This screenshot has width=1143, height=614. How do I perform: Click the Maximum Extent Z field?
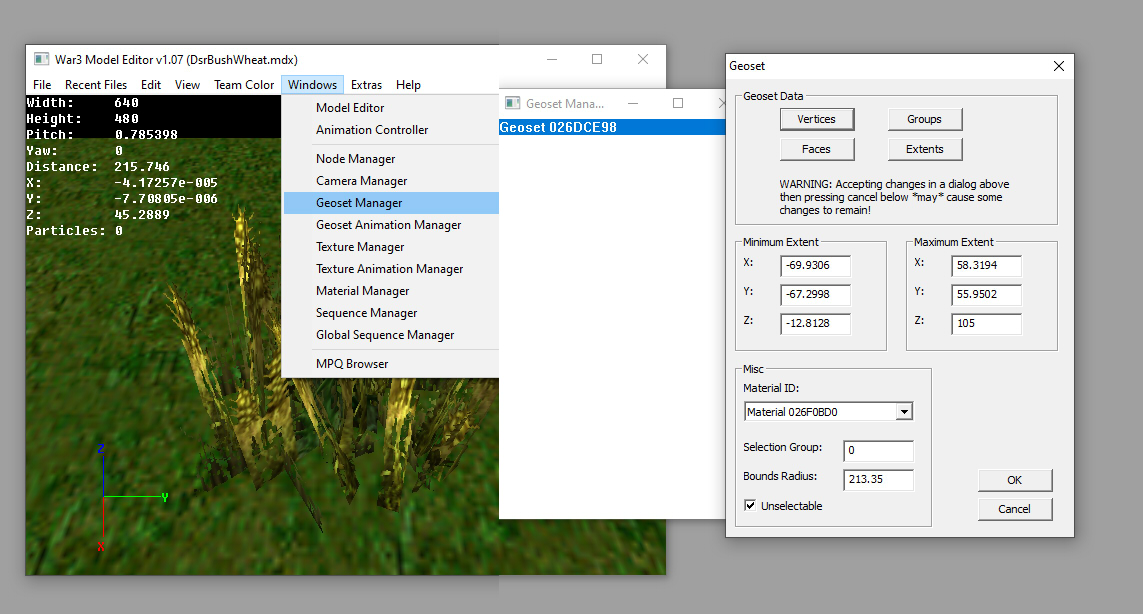coord(986,323)
